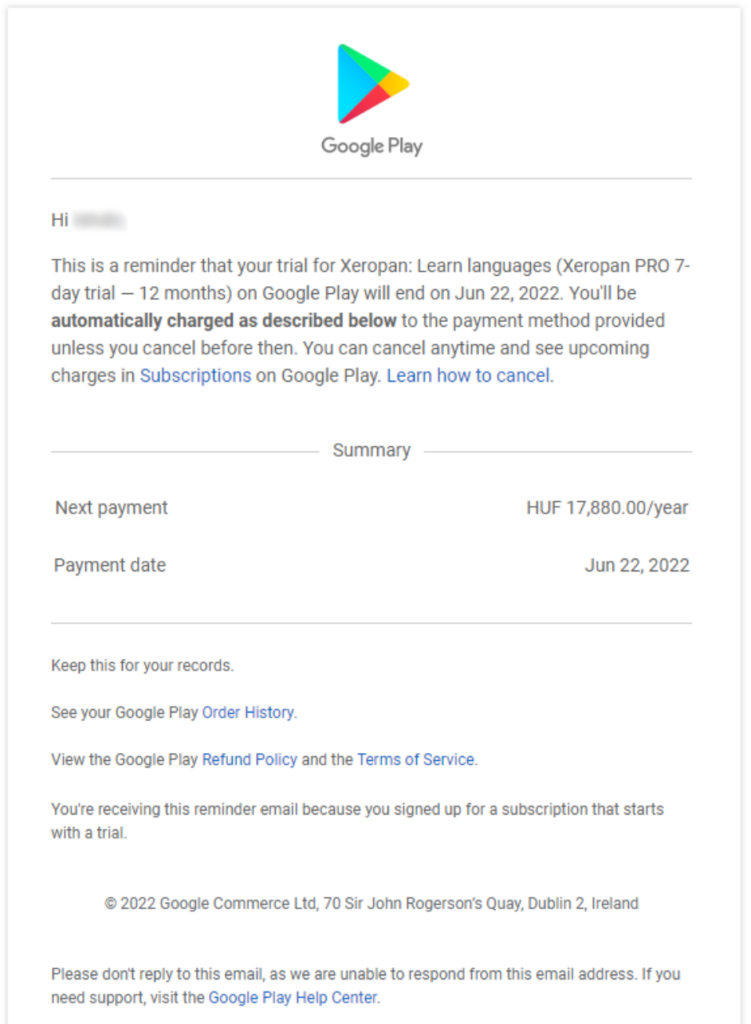This screenshot has height=1024, width=751.
Task: Click the Payment date label
Action: pos(110,566)
